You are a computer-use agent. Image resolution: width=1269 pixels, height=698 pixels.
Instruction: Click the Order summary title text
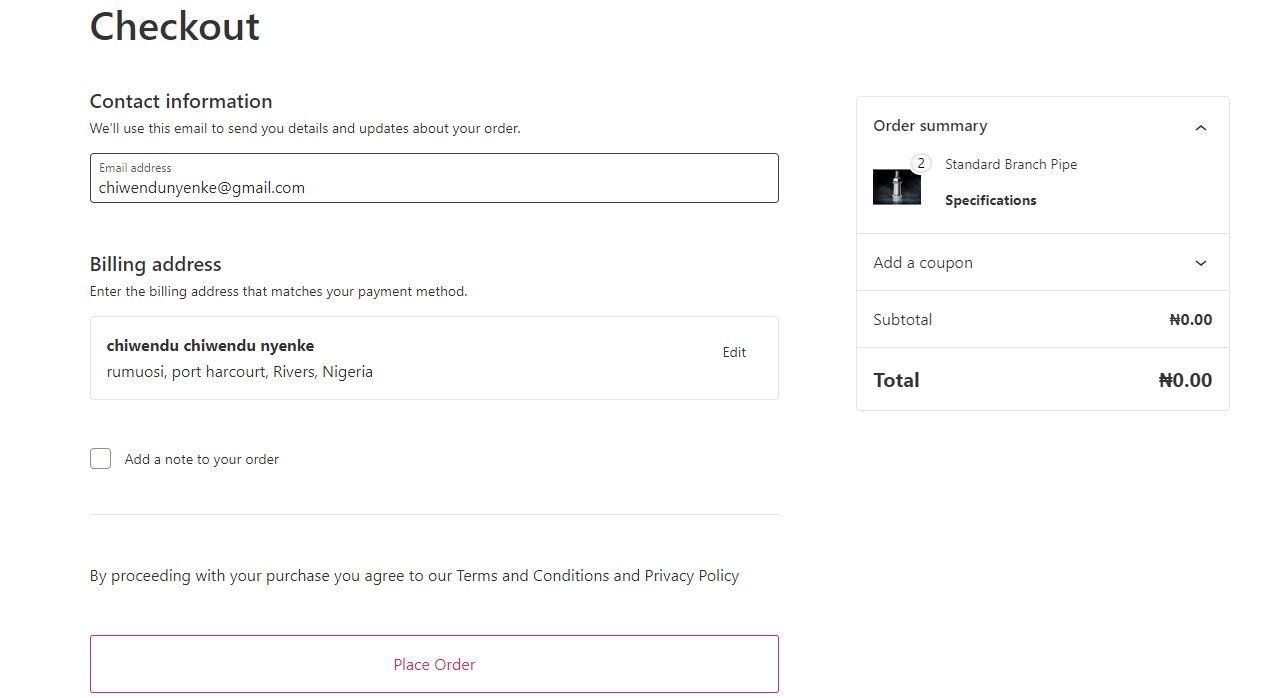pyautogui.click(x=930, y=126)
